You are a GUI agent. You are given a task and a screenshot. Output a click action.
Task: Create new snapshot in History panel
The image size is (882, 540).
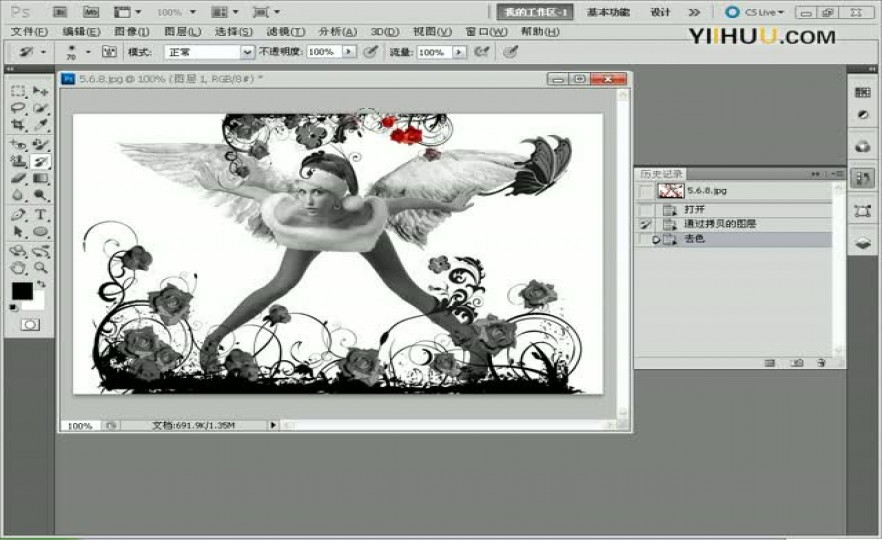[796, 363]
